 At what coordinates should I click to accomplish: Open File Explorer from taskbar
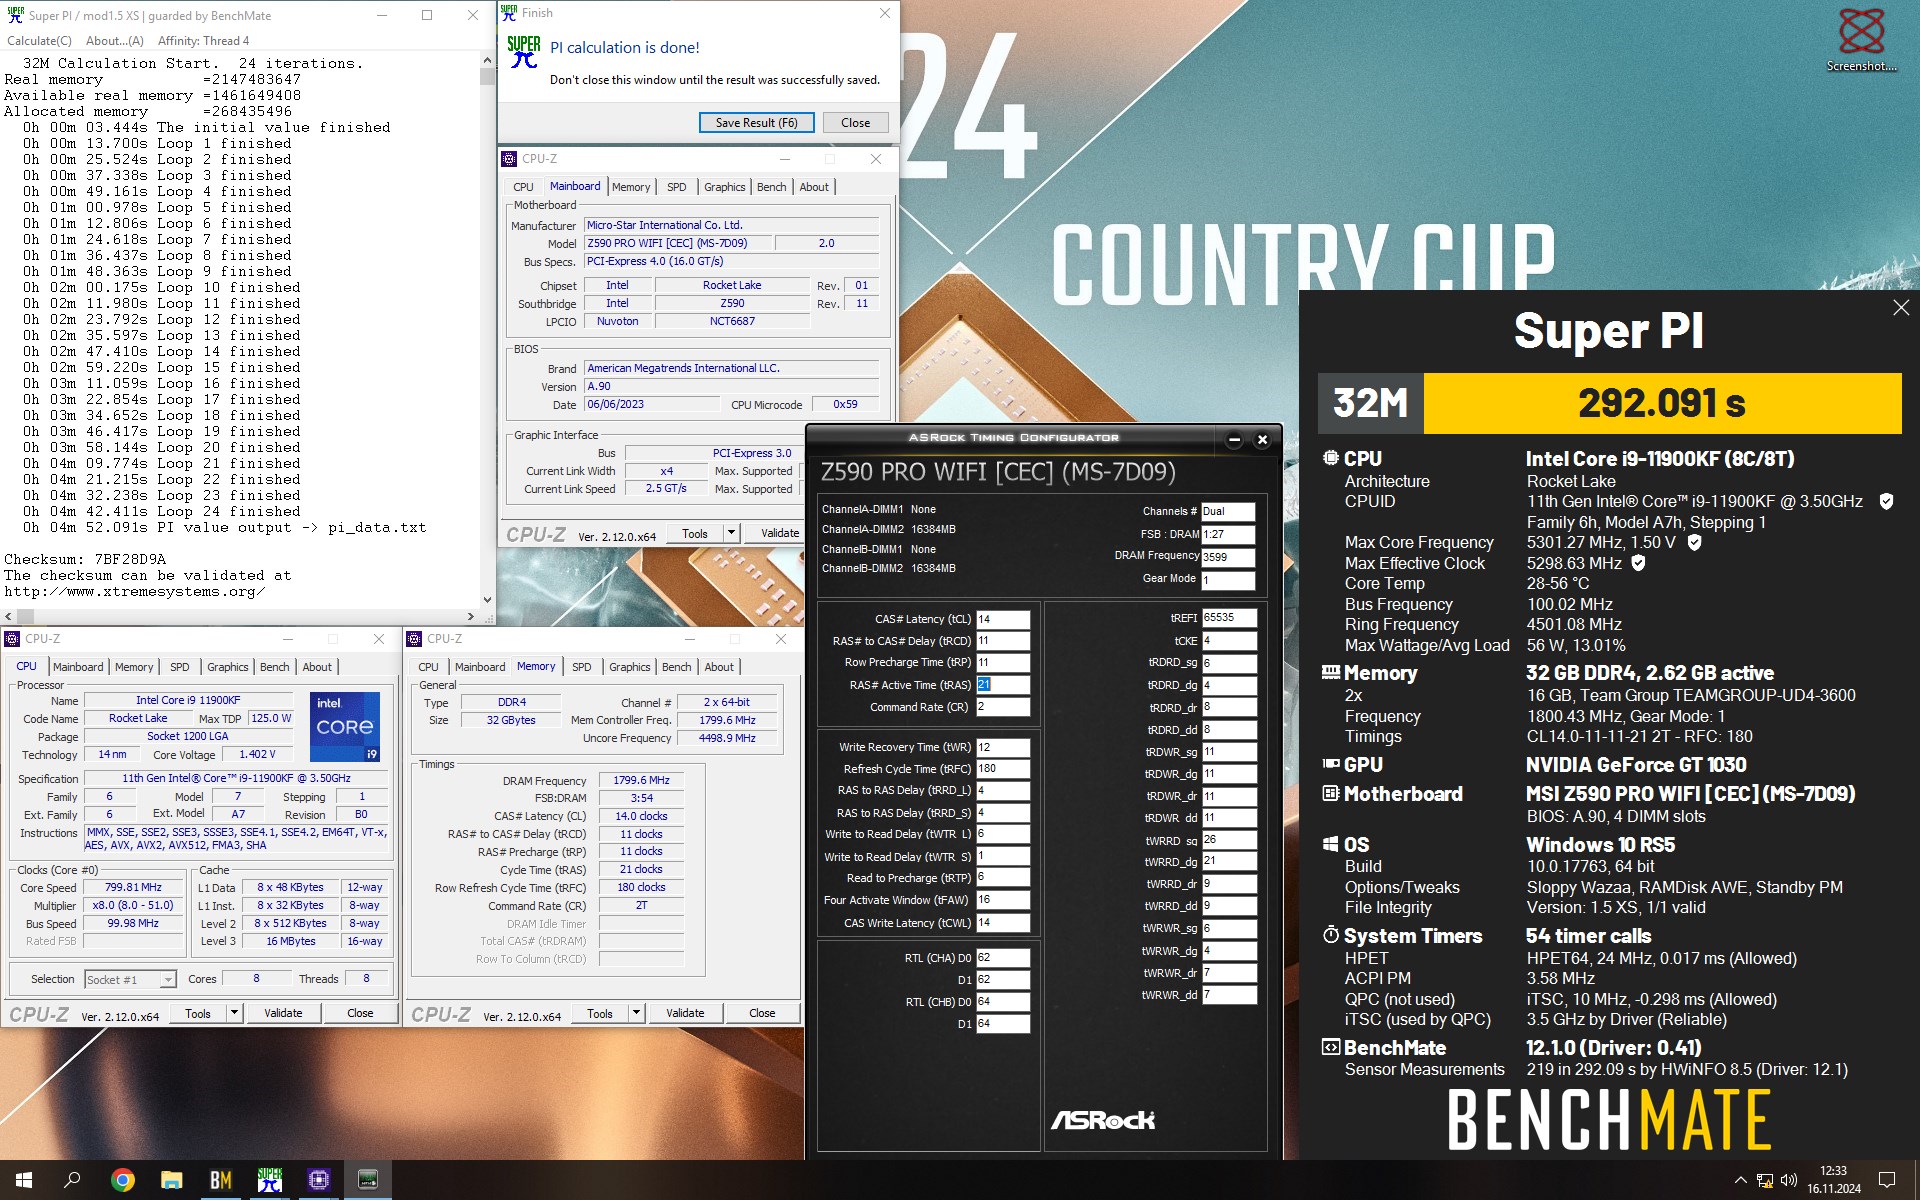[x=172, y=1180]
